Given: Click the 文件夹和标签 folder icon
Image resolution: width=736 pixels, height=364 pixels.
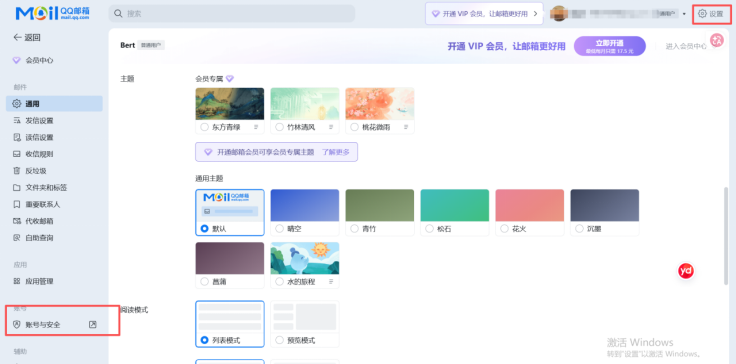Looking at the screenshot, I should [17, 187].
